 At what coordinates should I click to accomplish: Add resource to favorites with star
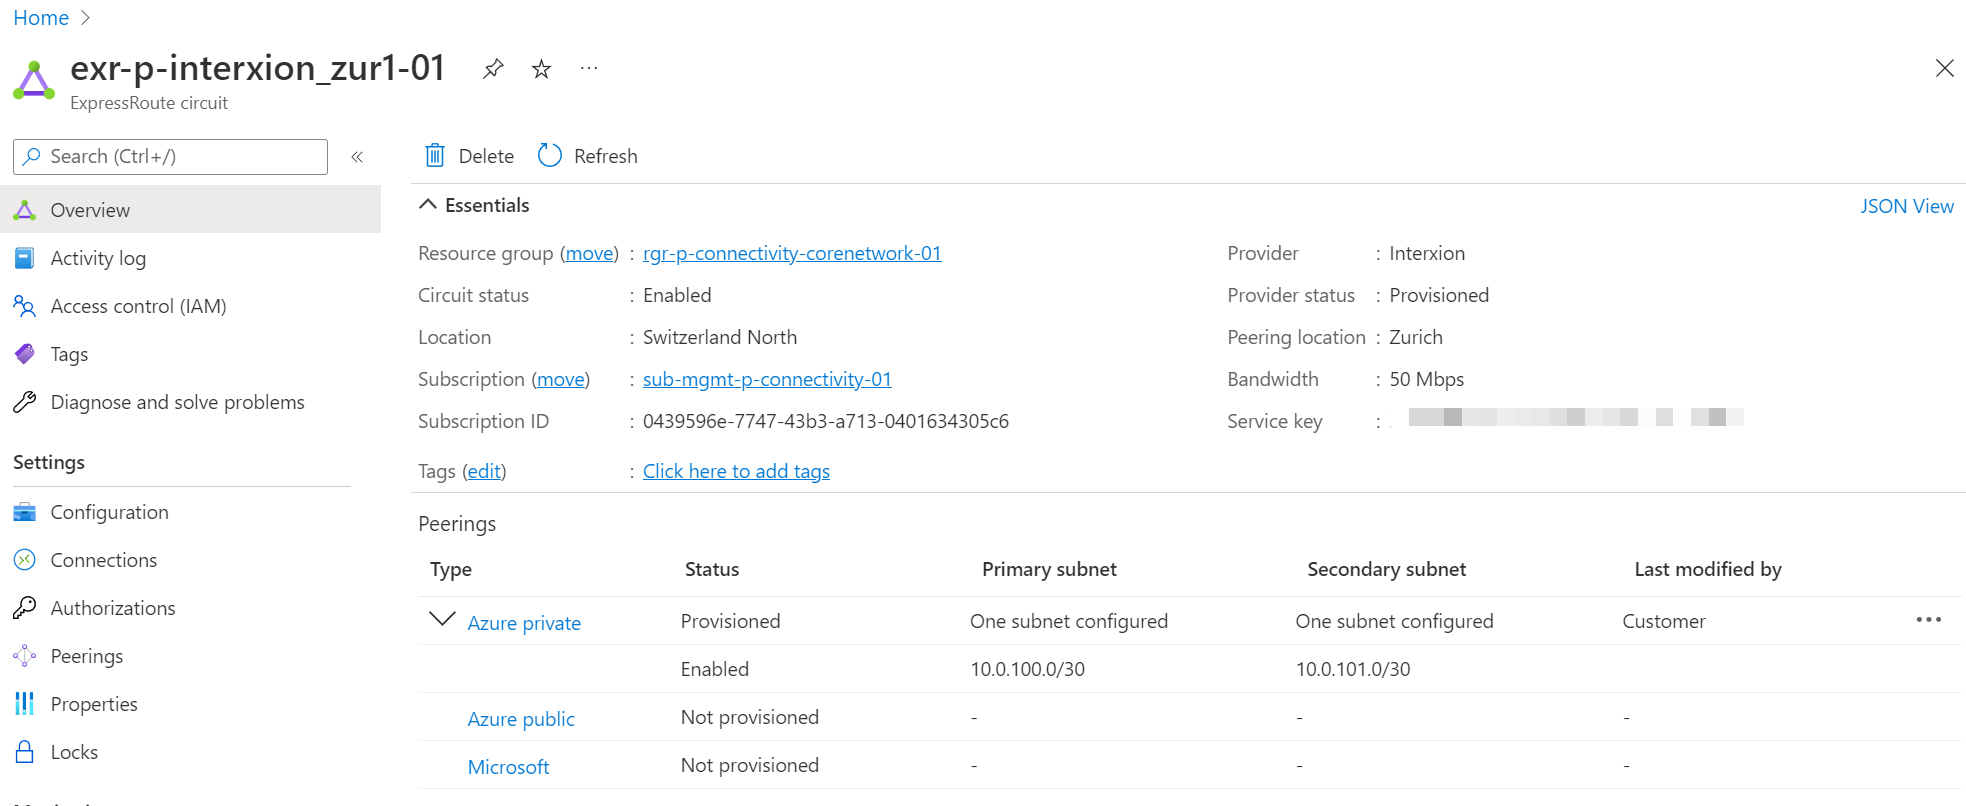541,69
